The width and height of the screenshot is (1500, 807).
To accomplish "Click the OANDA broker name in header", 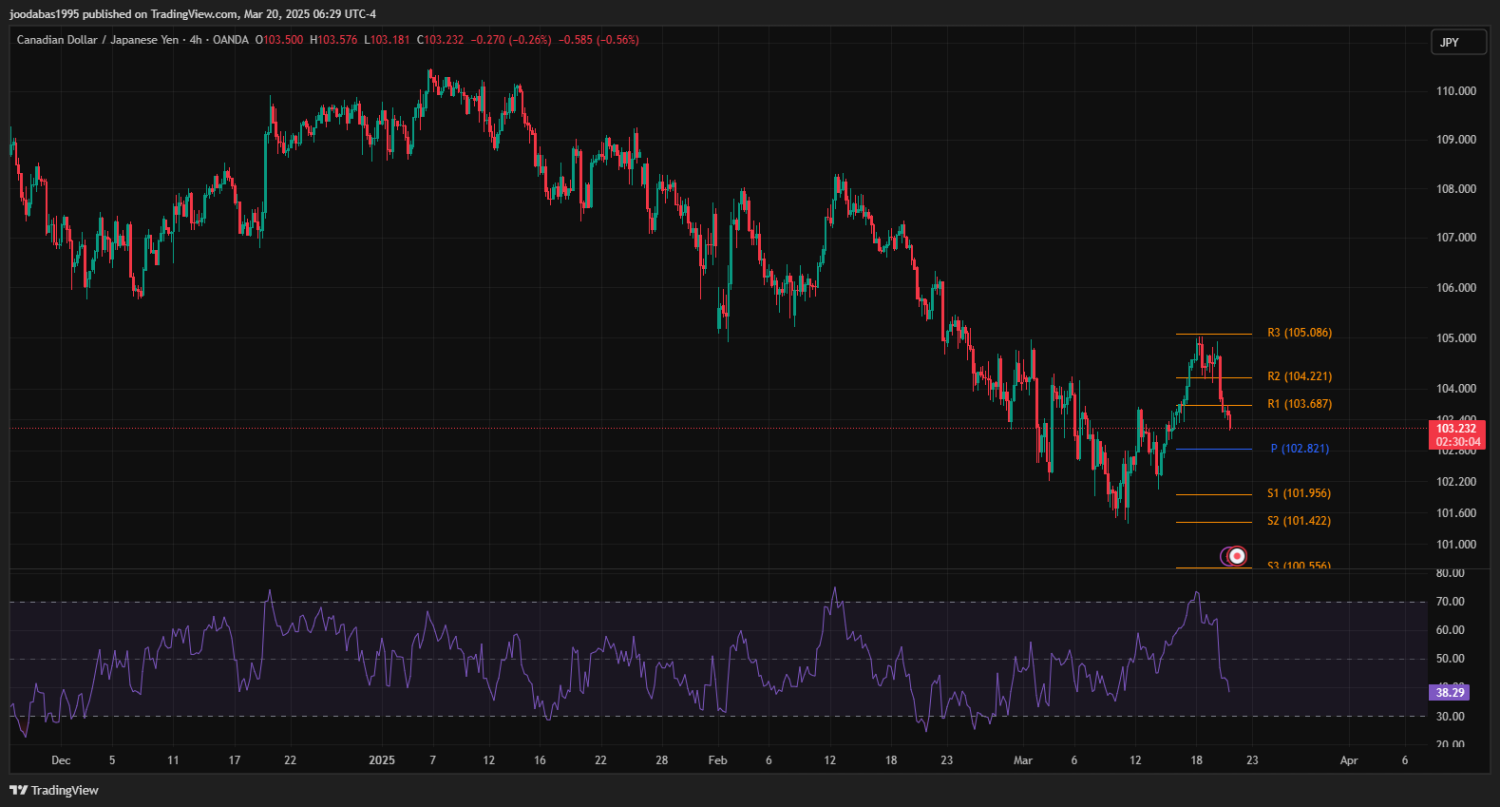I will point(230,40).
